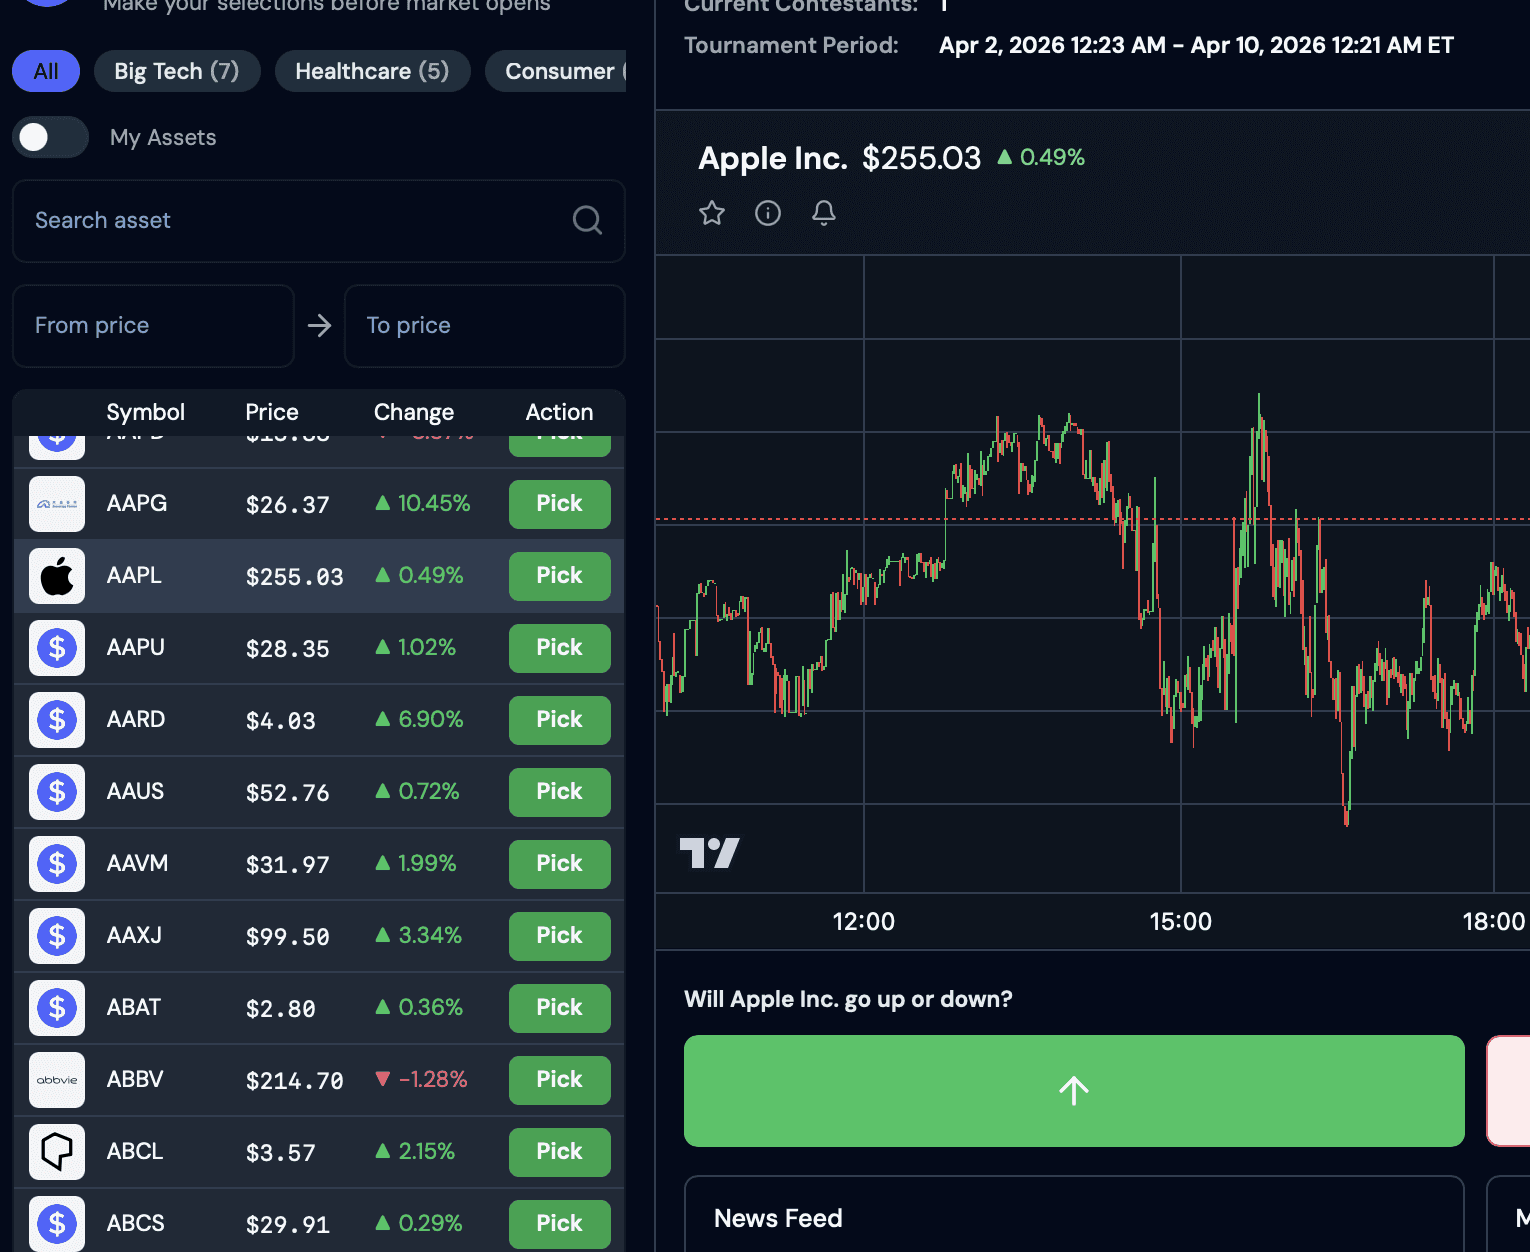Click the $99.50 AAXJ price
Screen dimensions: 1530x1252
[288, 937]
